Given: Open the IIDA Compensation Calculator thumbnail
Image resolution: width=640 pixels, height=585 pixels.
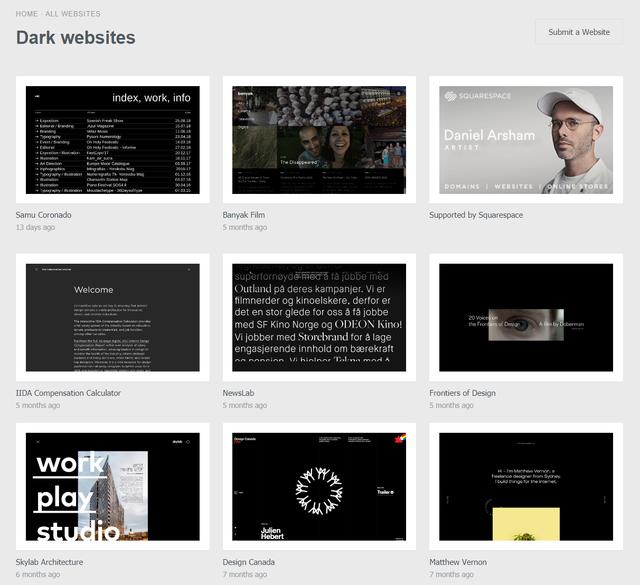Looking at the screenshot, I should pyautogui.click(x=112, y=317).
